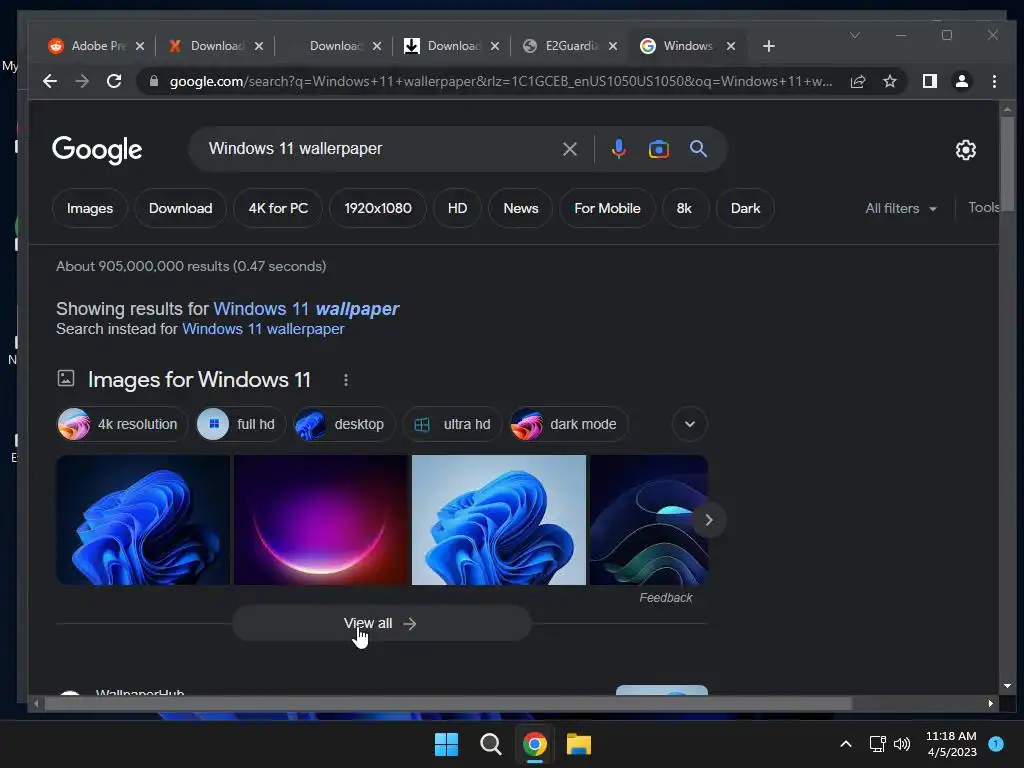1024x768 pixels.
Task: Select the HD filter chip
Action: point(457,208)
